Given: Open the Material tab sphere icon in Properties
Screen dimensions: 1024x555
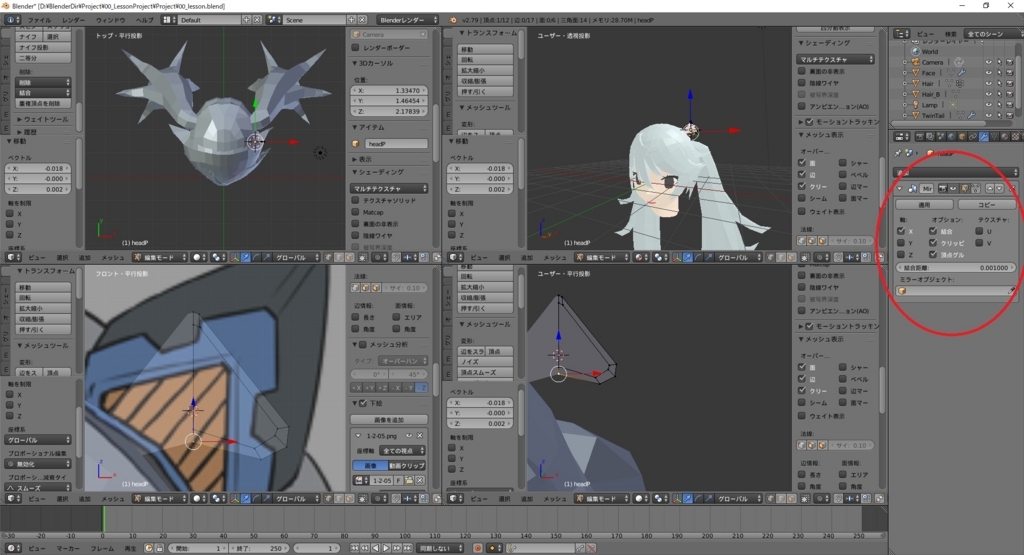Looking at the screenshot, I should pyautogui.click(x=1005, y=137).
